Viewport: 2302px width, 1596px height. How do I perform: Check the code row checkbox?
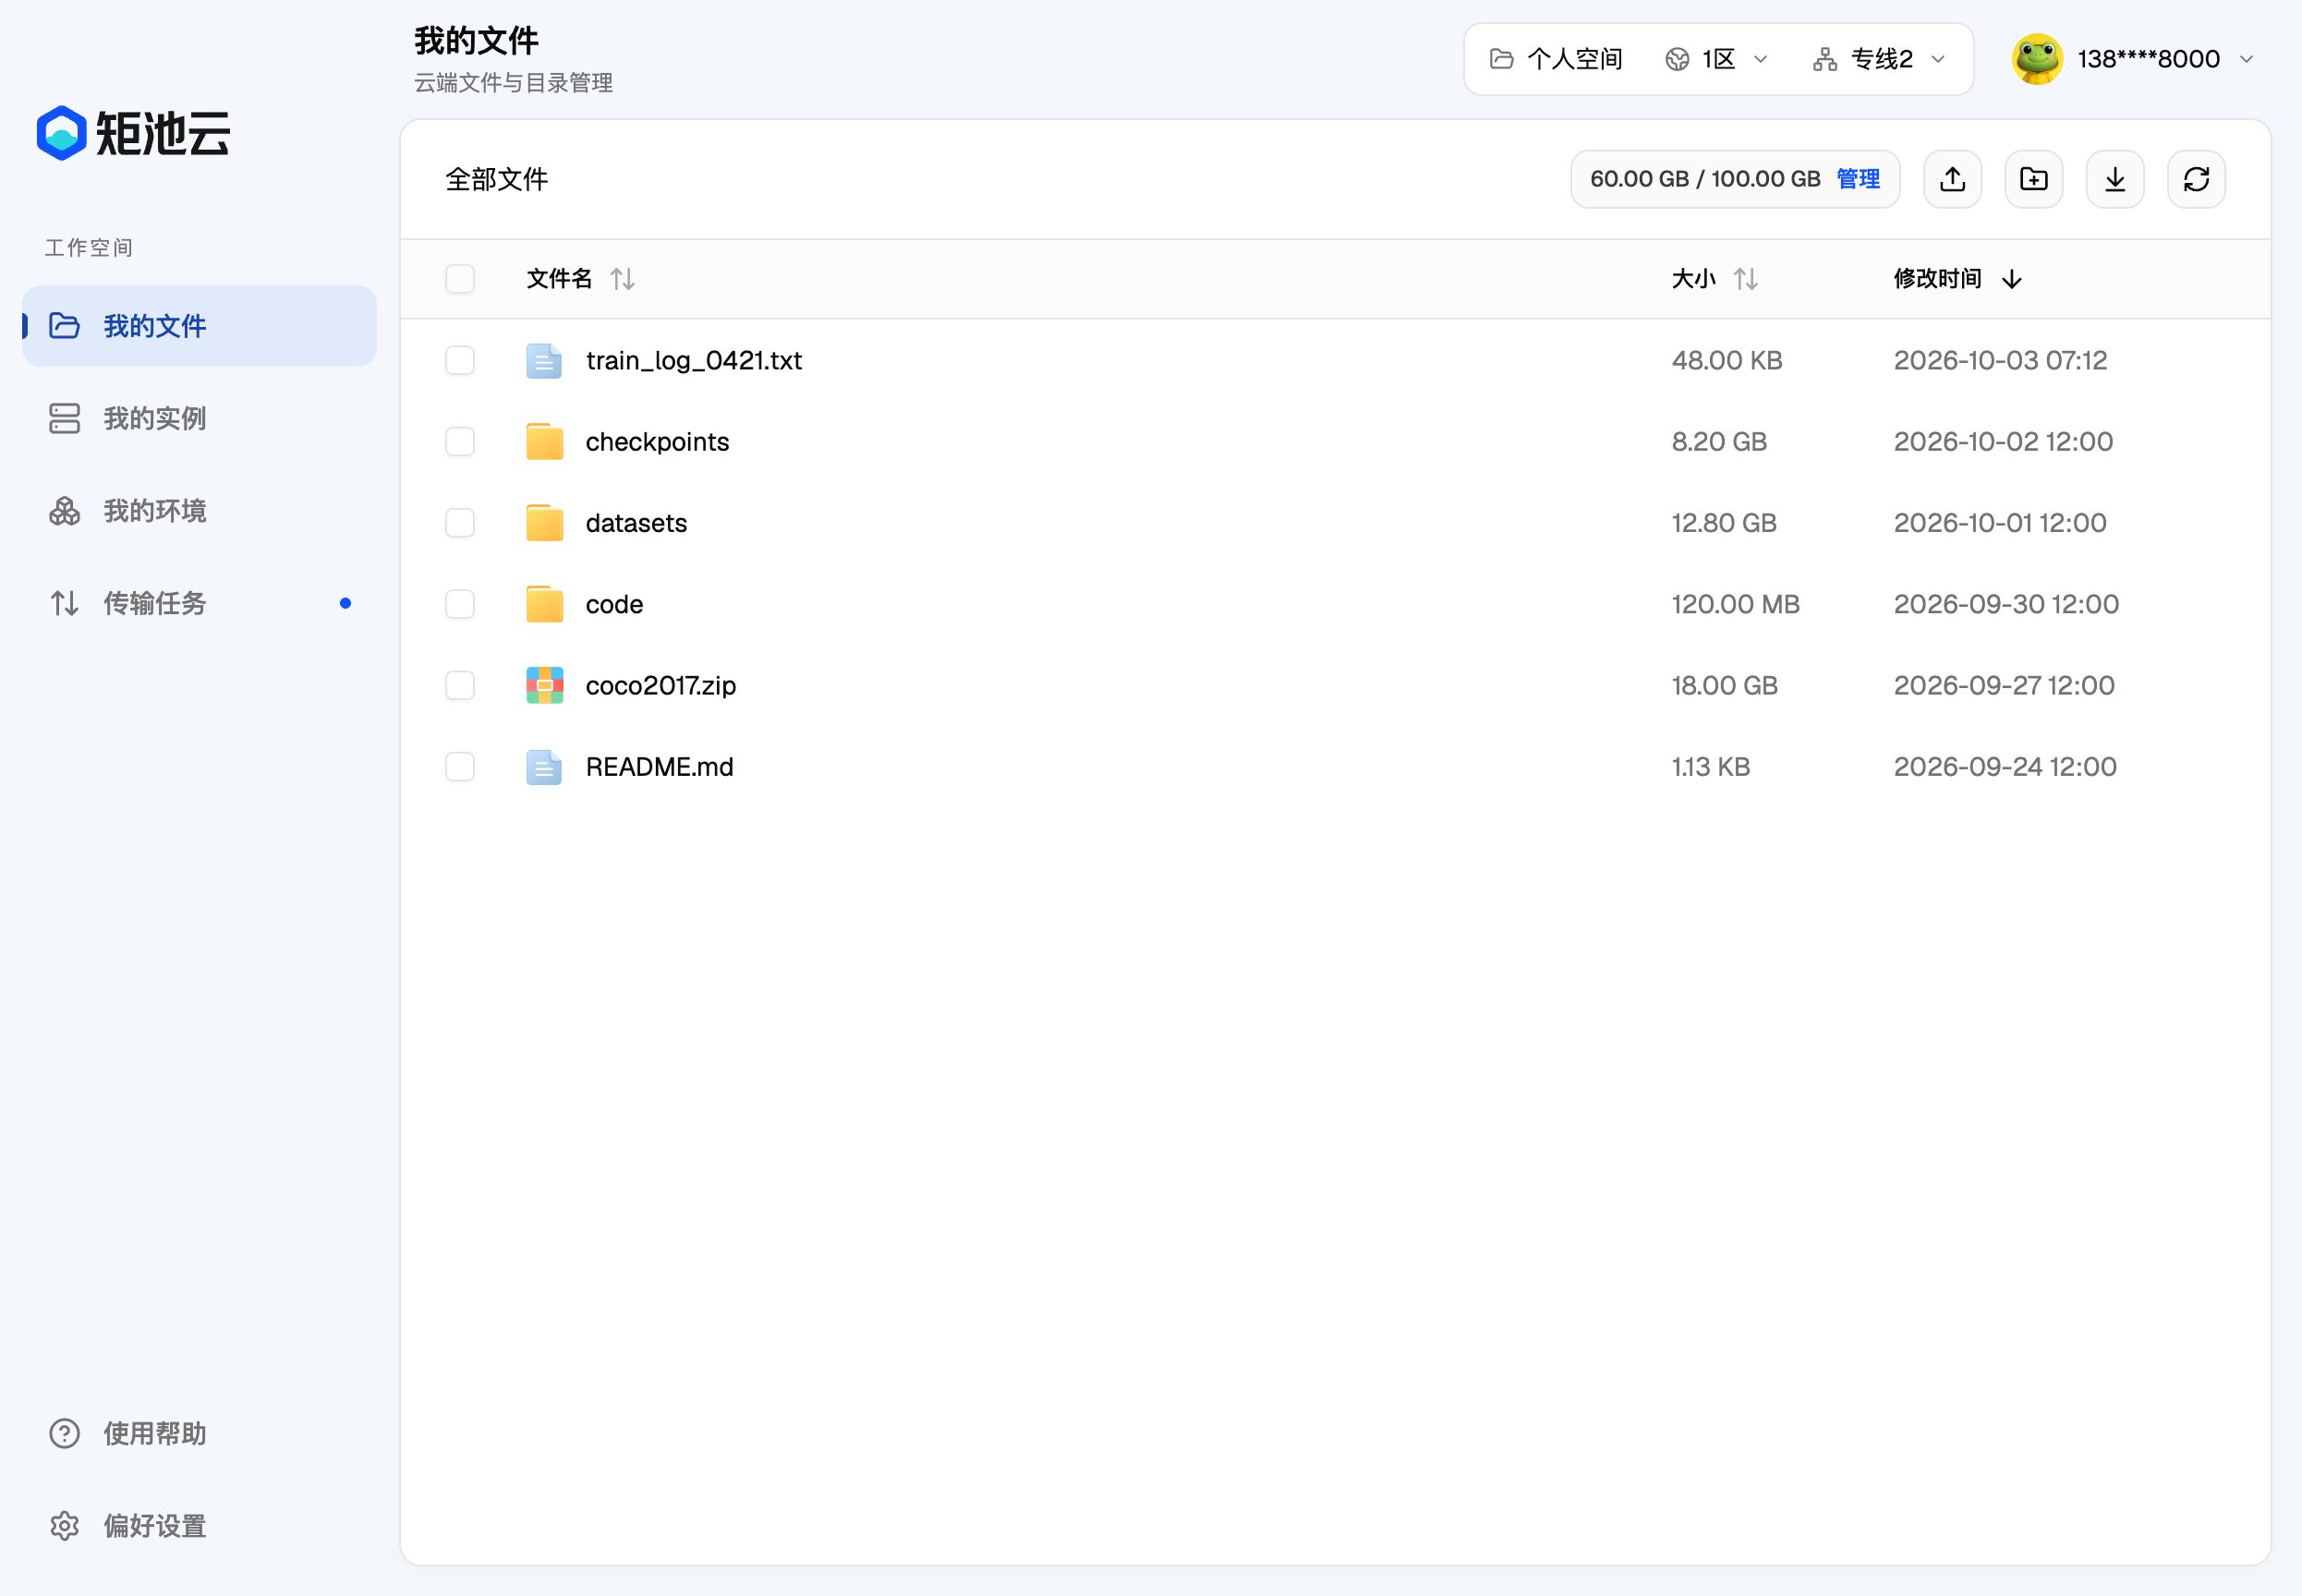[460, 604]
